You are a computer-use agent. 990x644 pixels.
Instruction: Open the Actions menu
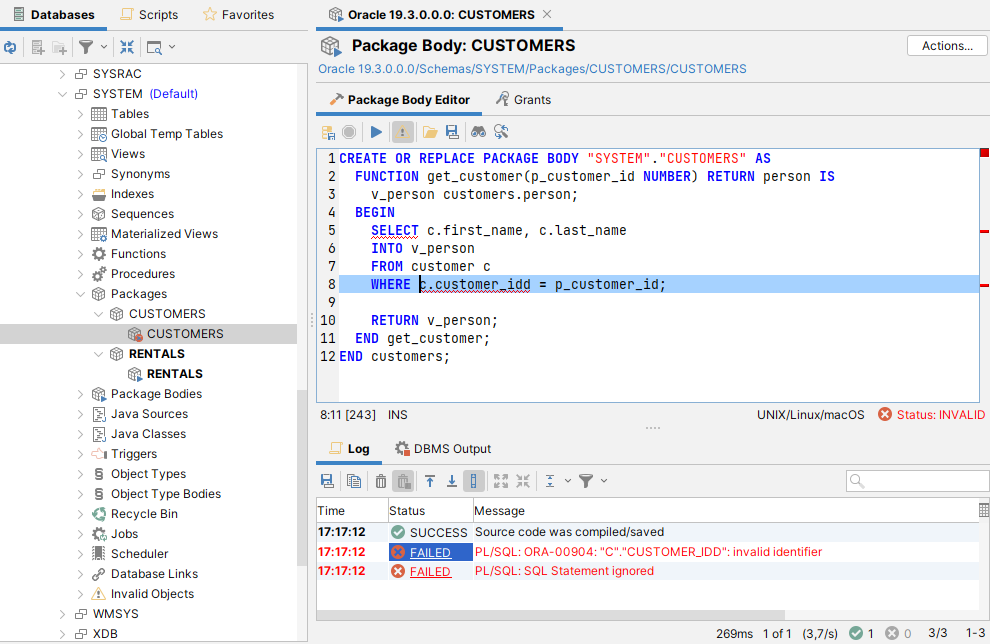945,45
